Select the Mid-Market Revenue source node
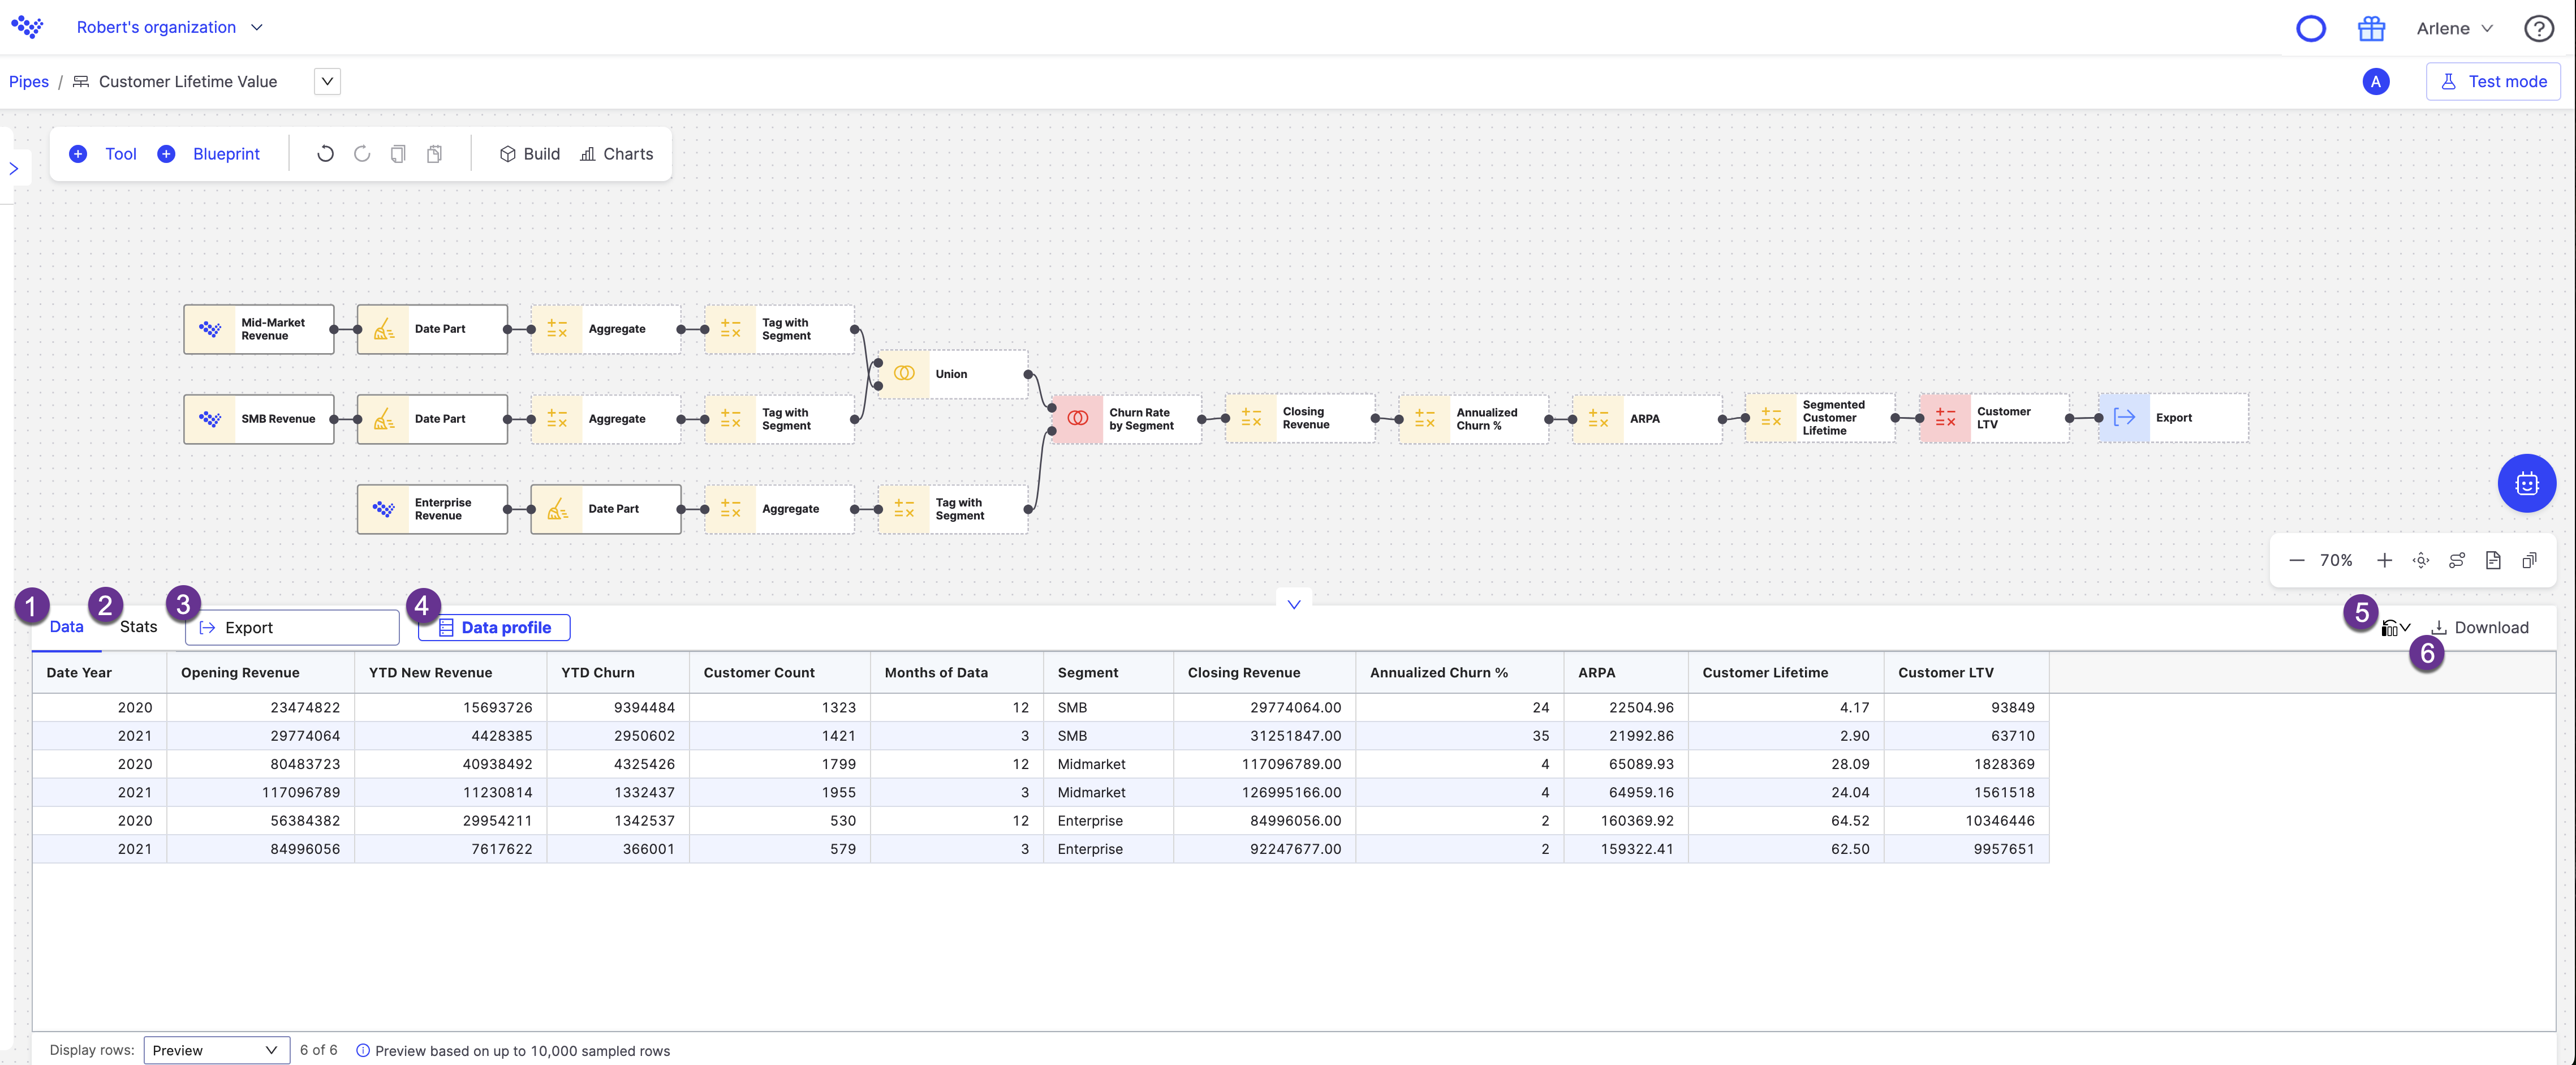Viewport: 2576px width, 1065px height. [259, 329]
